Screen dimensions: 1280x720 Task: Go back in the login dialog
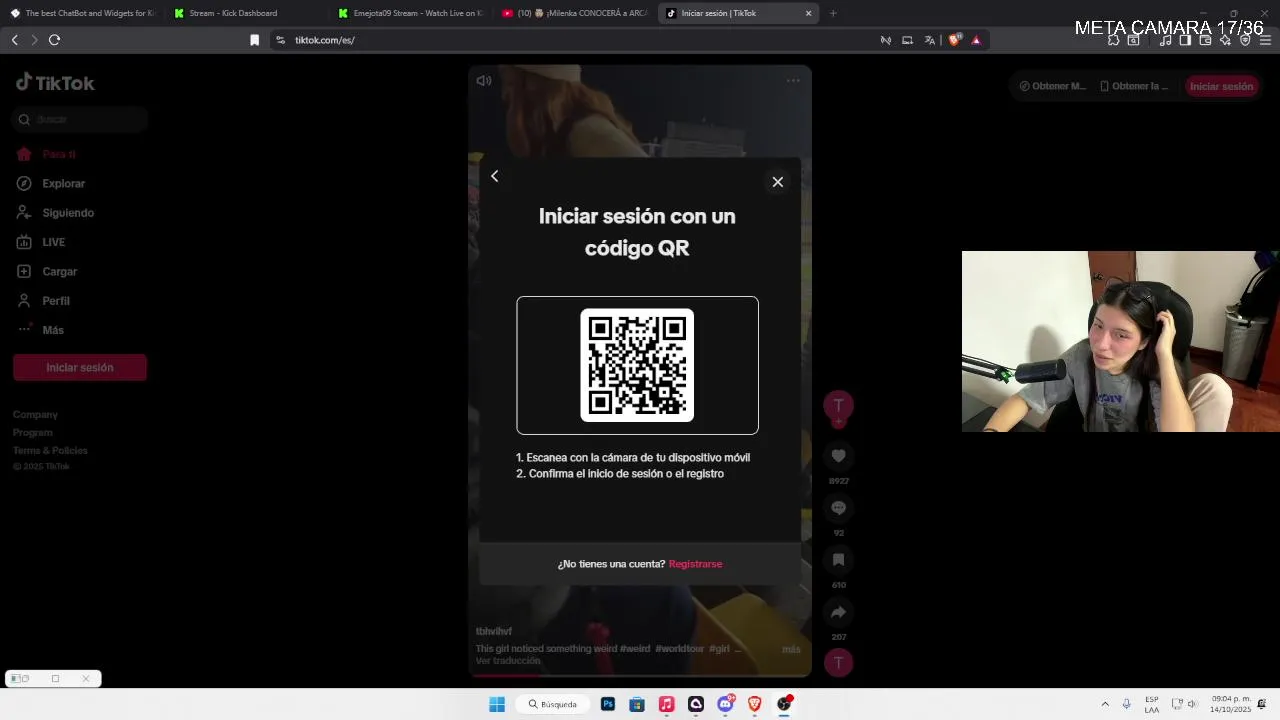pos(494,176)
